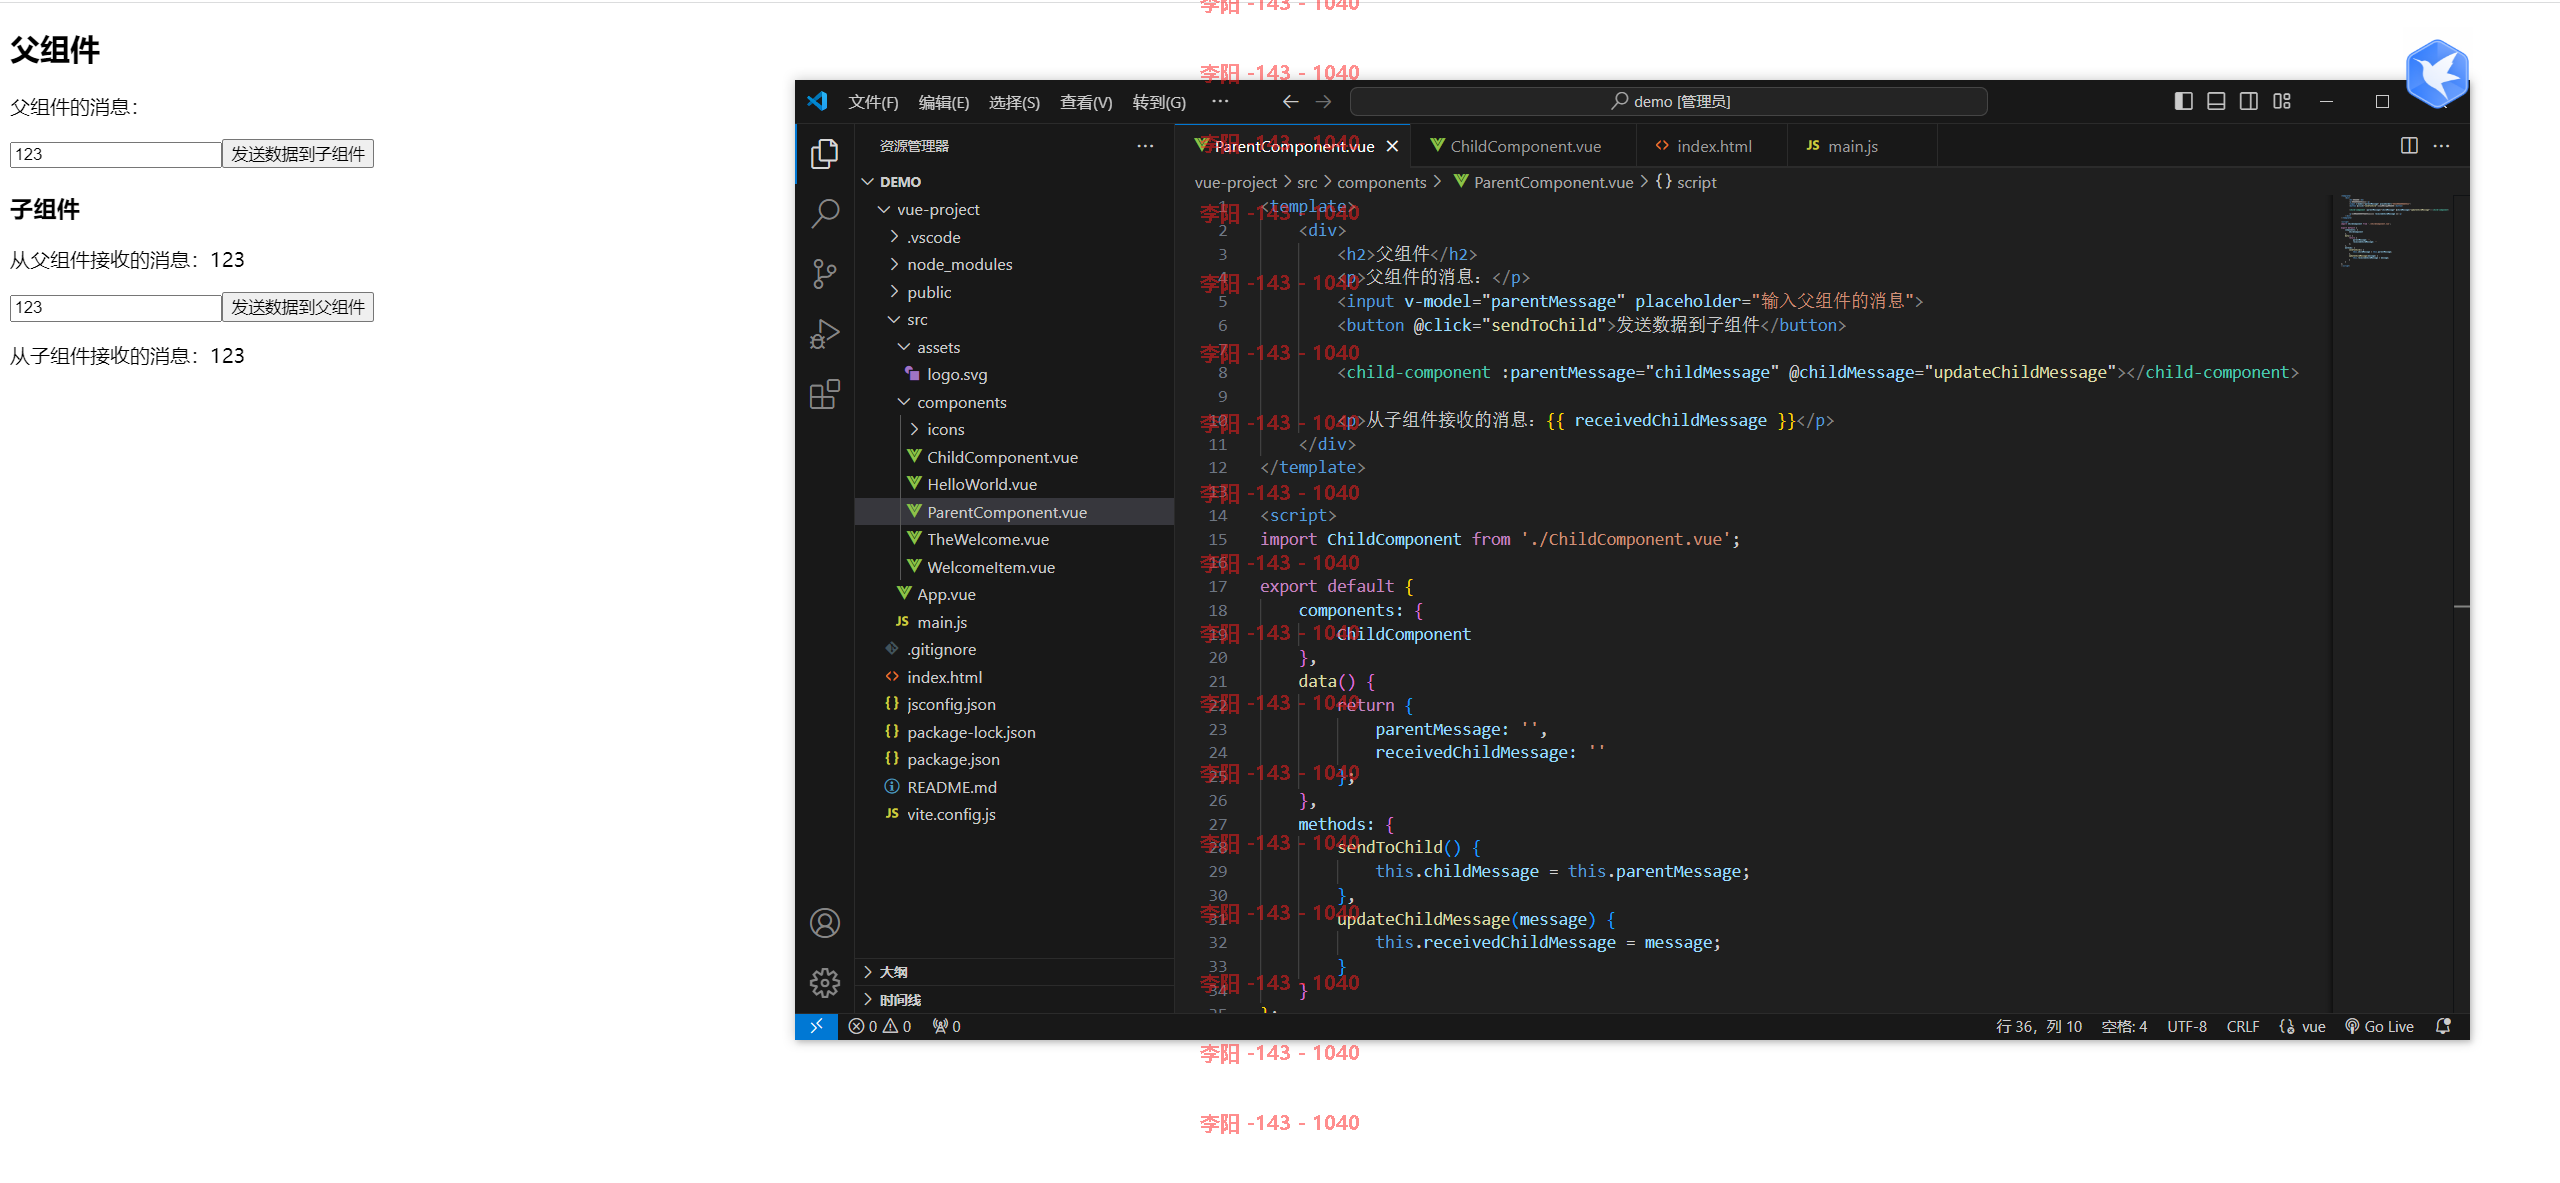
Task: Click the demo command center search box
Action: coord(1668,102)
